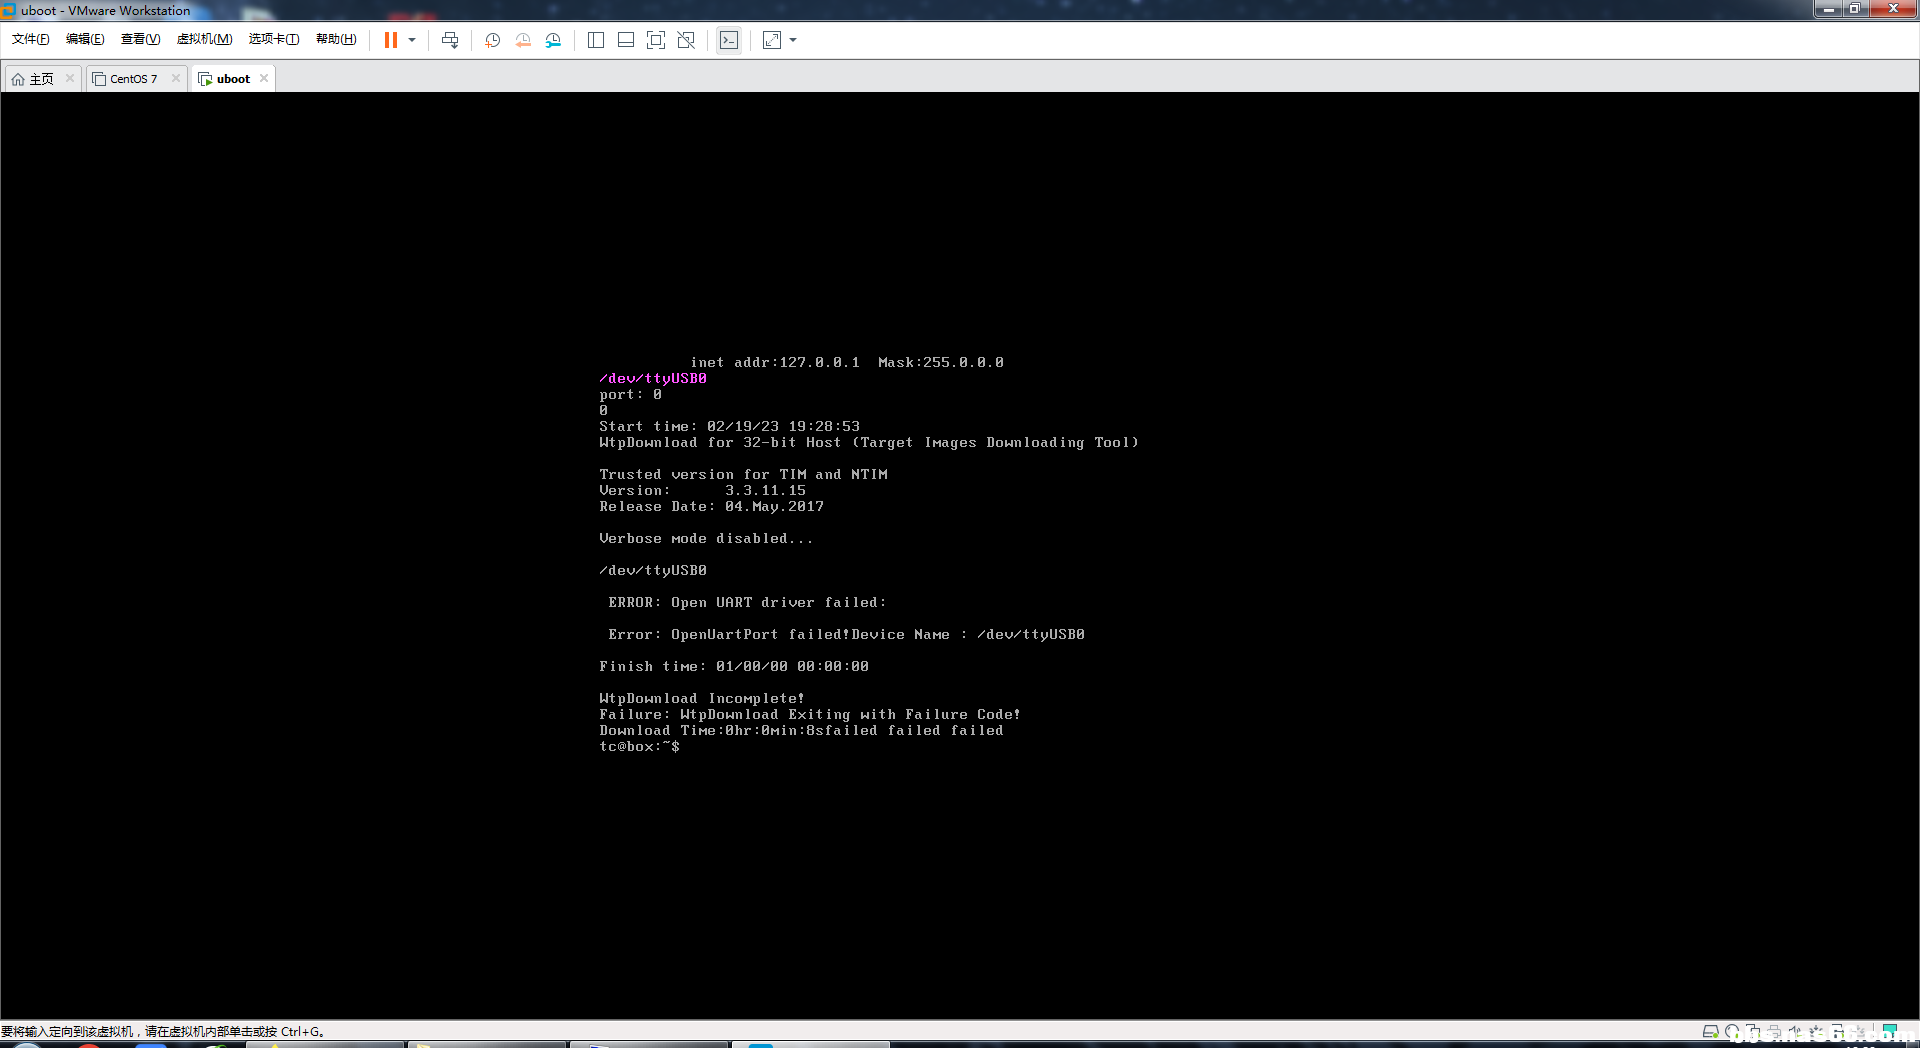The width and height of the screenshot is (1920, 1048).
Task: Click the 'ERROR: Open UART driver failed:' line
Action: pos(747,603)
